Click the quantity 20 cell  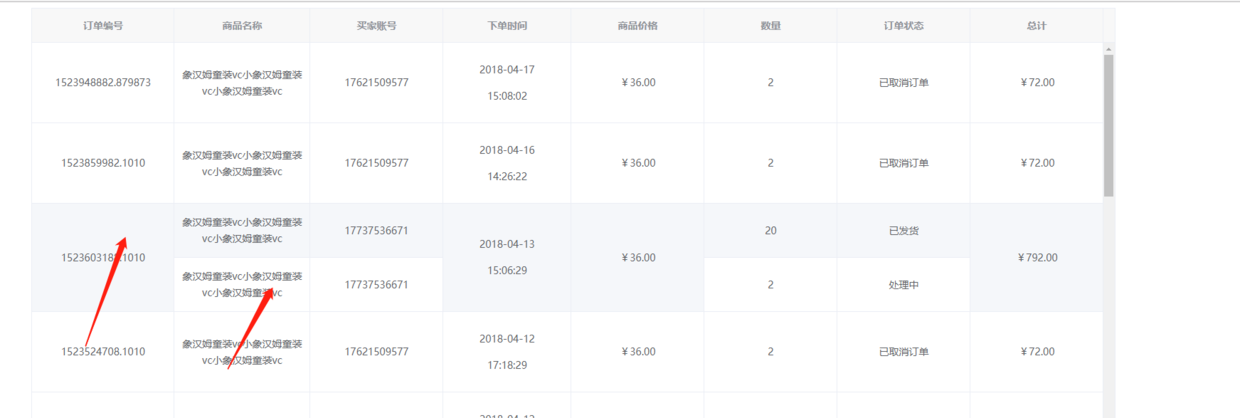[x=770, y=231]
